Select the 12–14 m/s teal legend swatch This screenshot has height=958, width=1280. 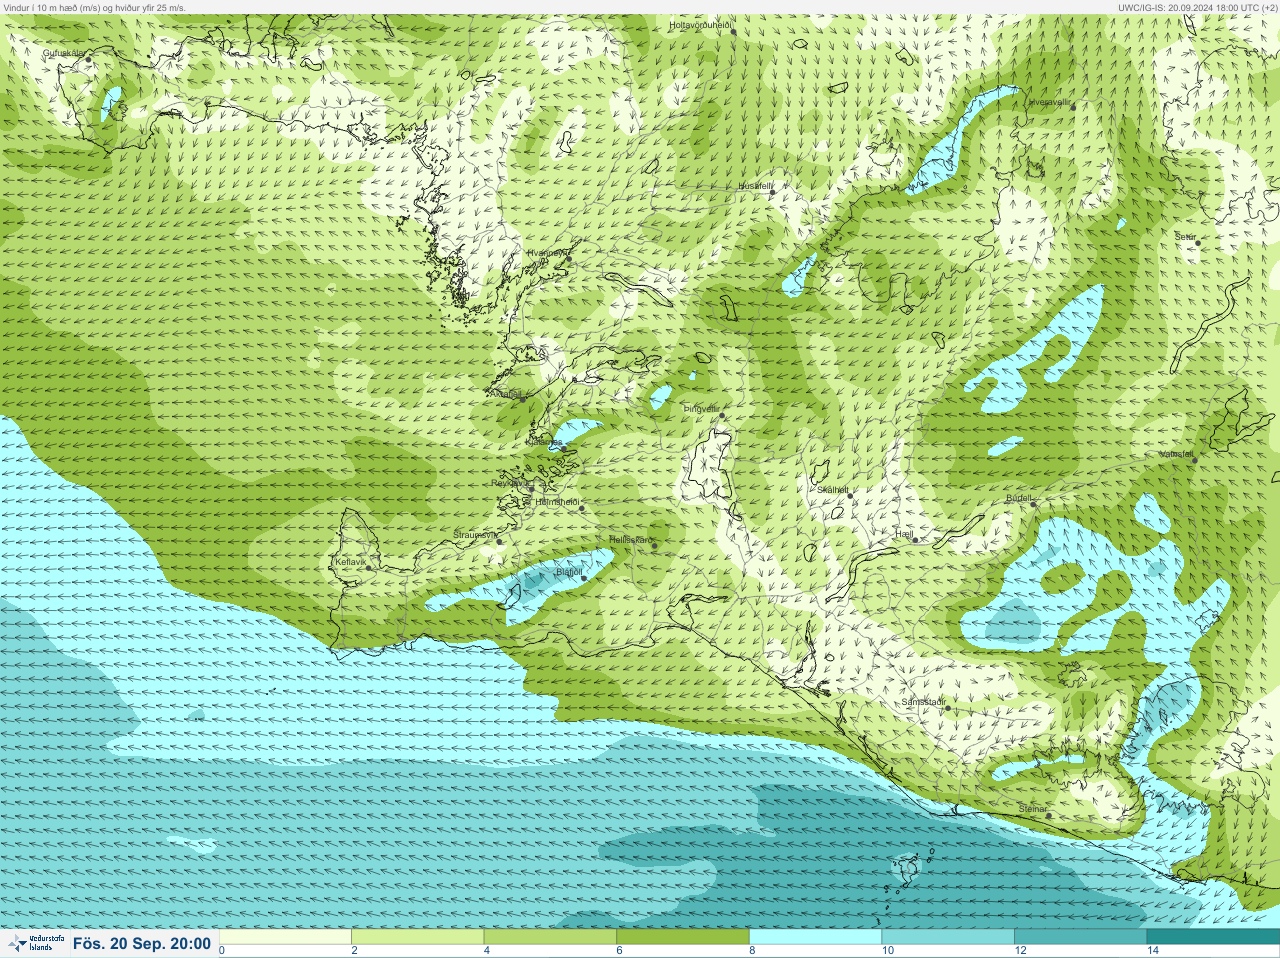[x=1080, y=937]
